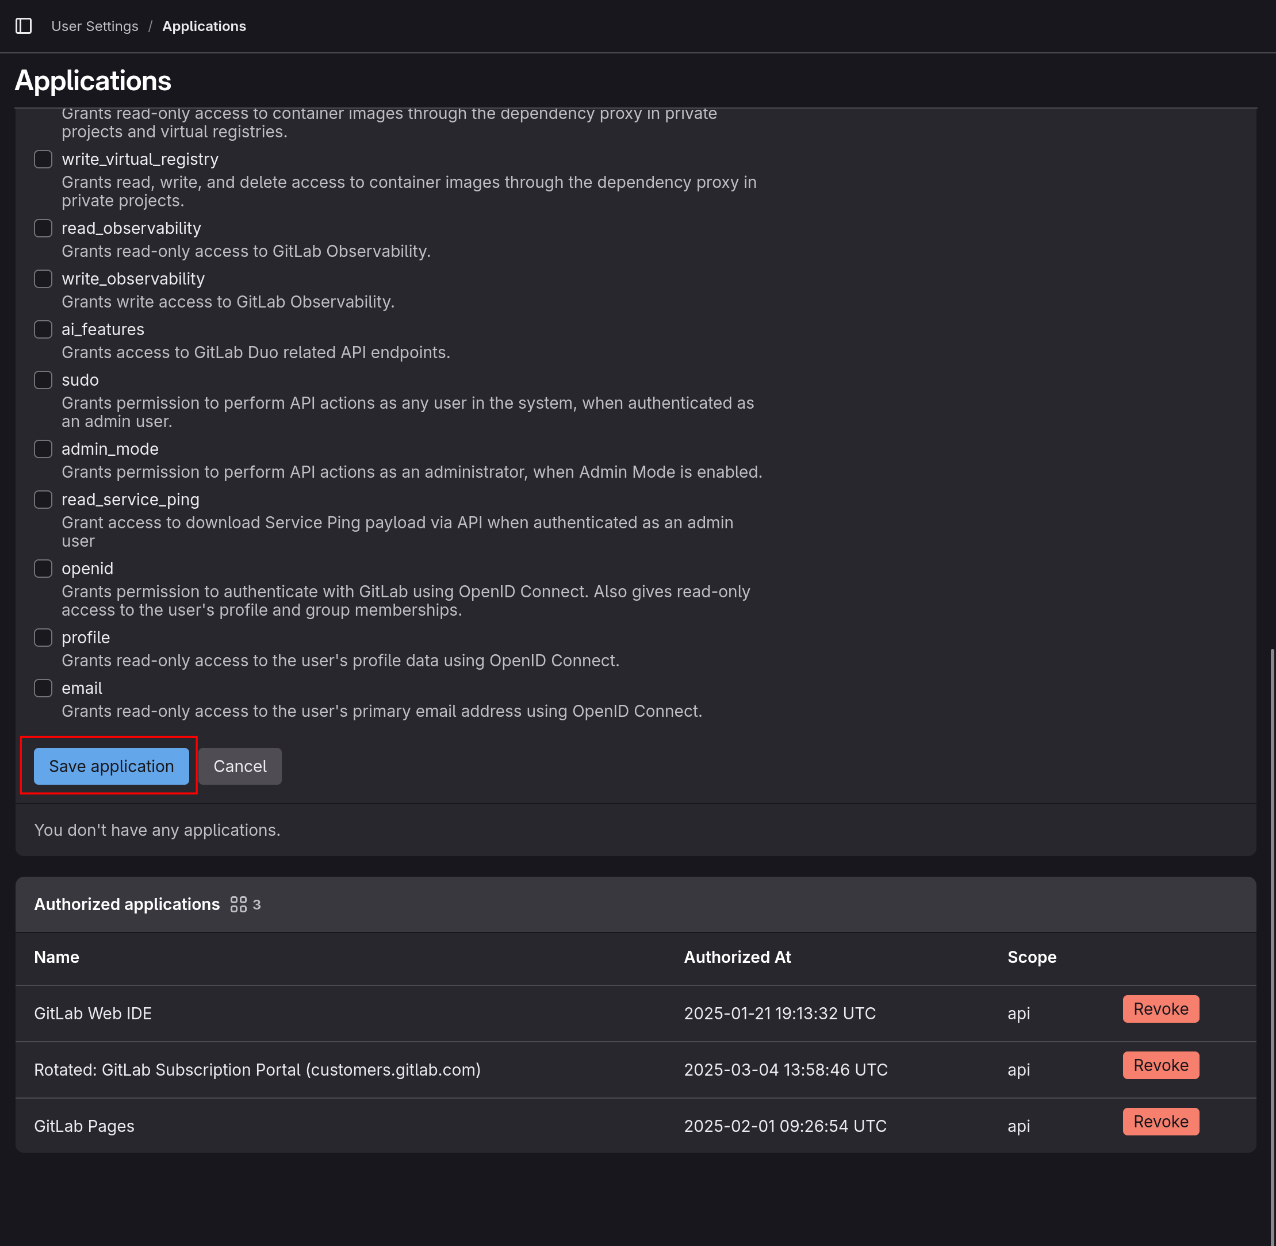Check the admin_mode scope
Viewport: 1276px width, 1246px height.
tap(43, 449)
